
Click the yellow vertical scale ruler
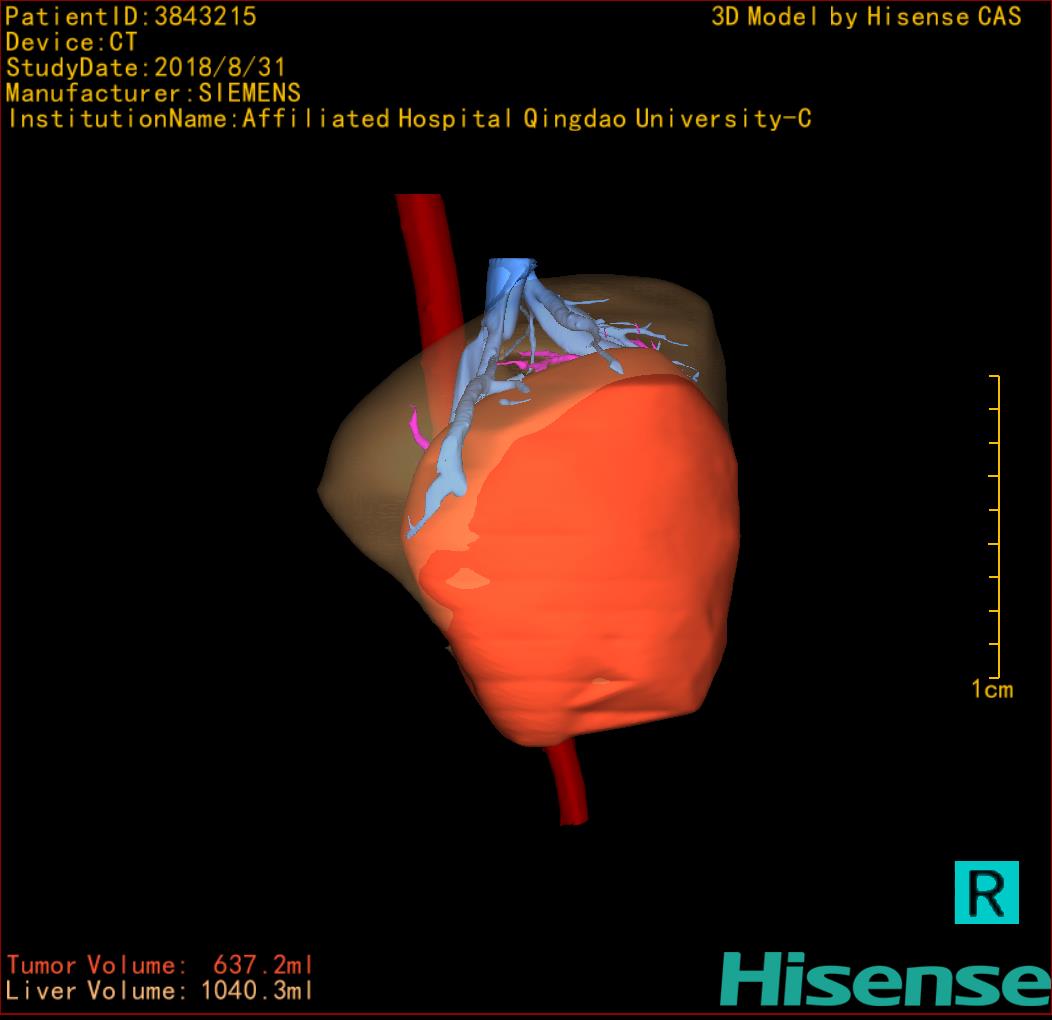coord(996,526)
